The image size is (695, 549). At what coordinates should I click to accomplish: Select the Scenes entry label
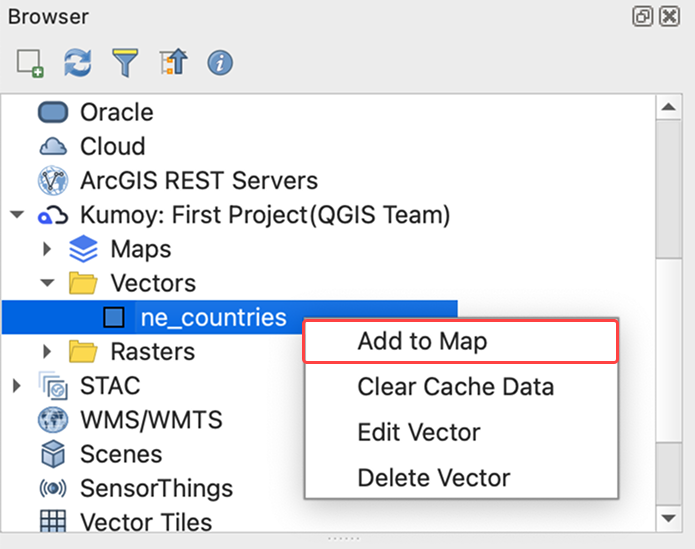pyautogui.click(x=121, y=454)
